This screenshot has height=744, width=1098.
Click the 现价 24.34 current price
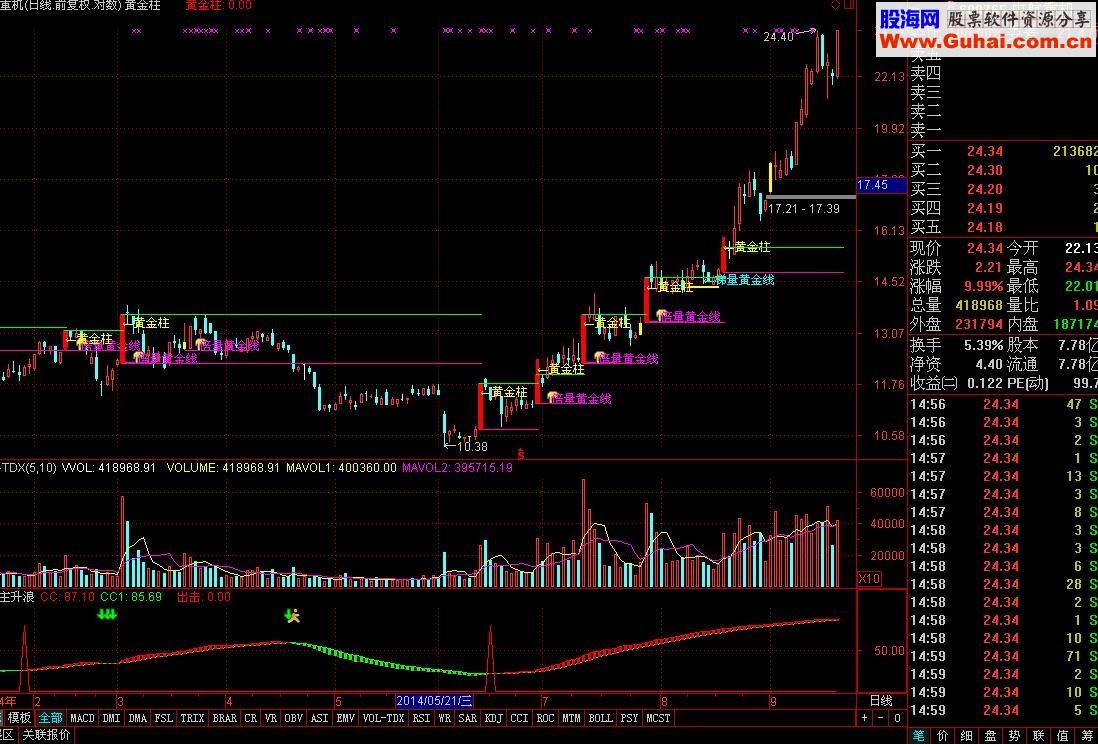pyautogui.click(x=985, y=248)
